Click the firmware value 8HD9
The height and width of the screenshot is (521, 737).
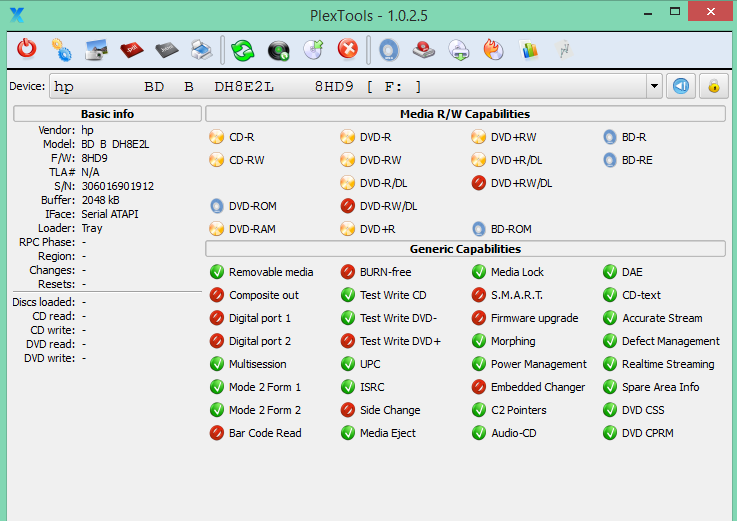(x=94, y=158)
